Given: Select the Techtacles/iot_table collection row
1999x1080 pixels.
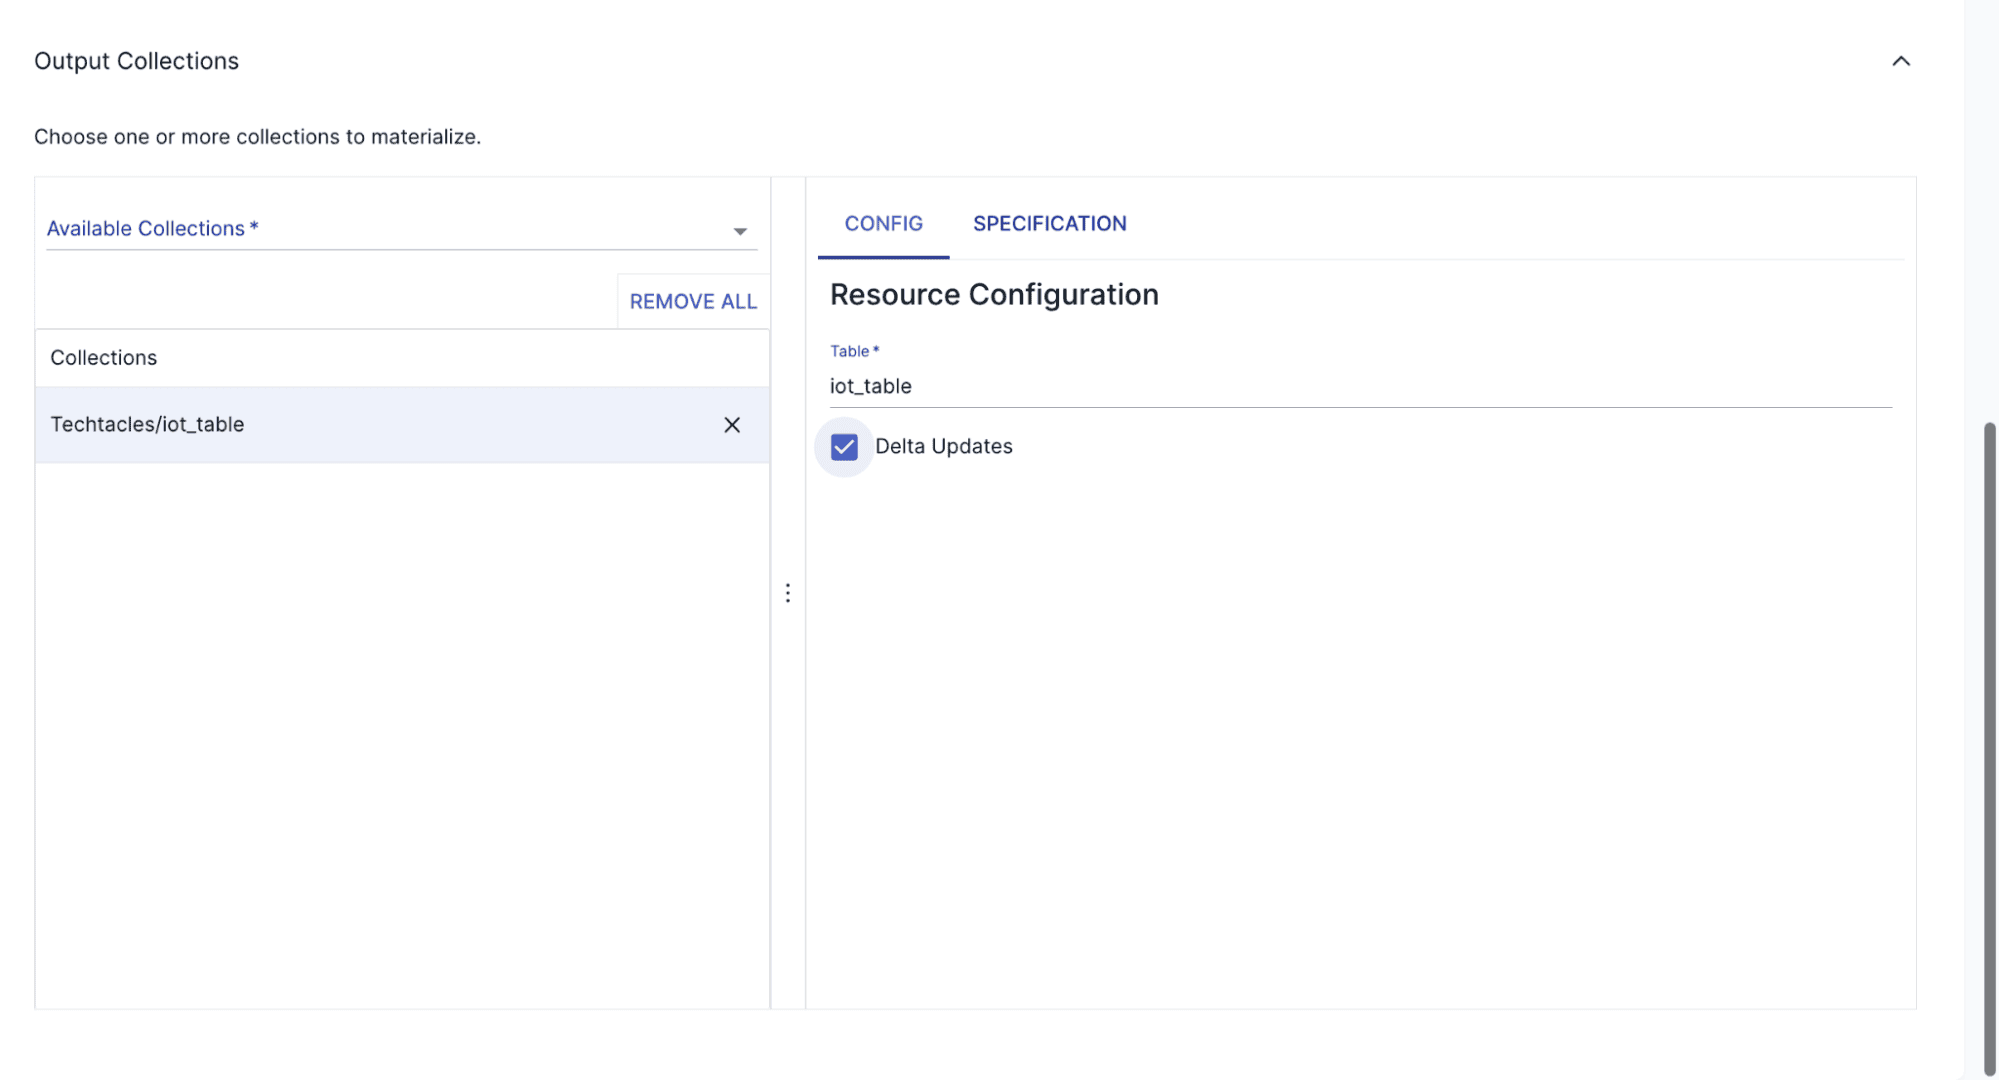Looking at the screenshot, I should [300, 424].
